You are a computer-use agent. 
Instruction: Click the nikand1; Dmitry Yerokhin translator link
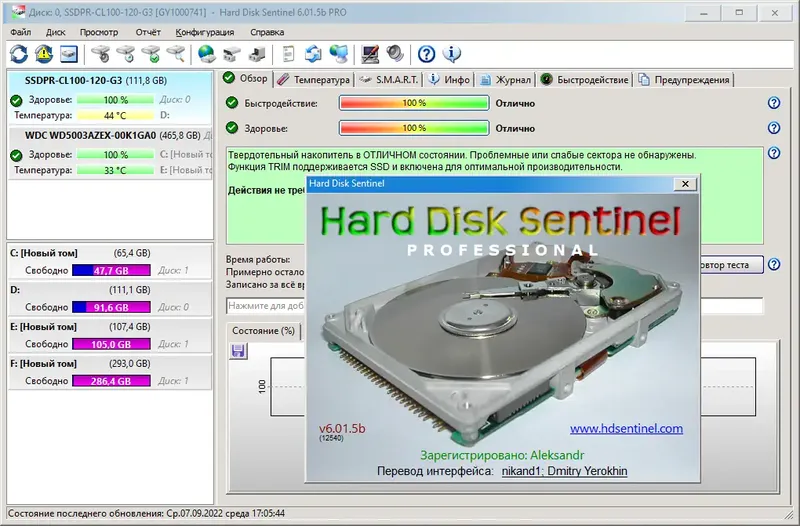[564, 471]
